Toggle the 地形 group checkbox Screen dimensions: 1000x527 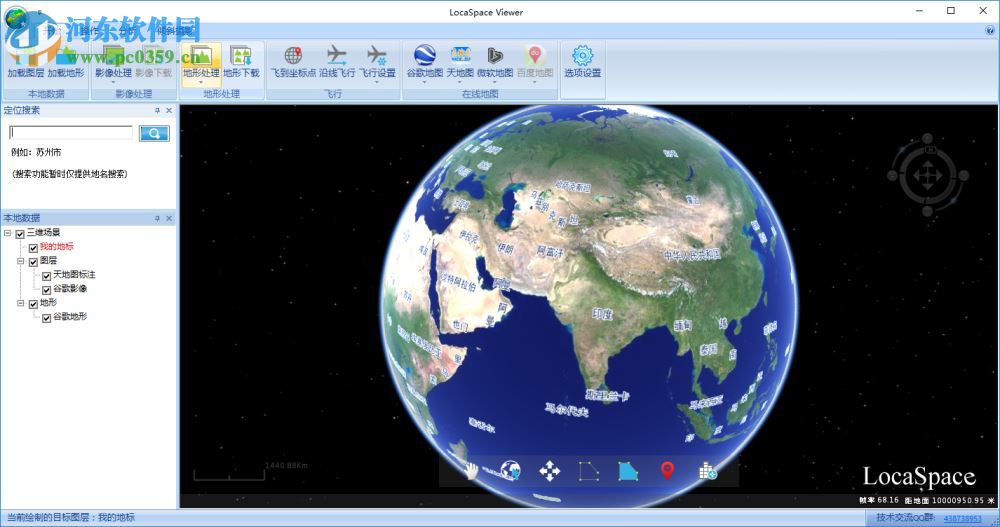coord(33,304)
